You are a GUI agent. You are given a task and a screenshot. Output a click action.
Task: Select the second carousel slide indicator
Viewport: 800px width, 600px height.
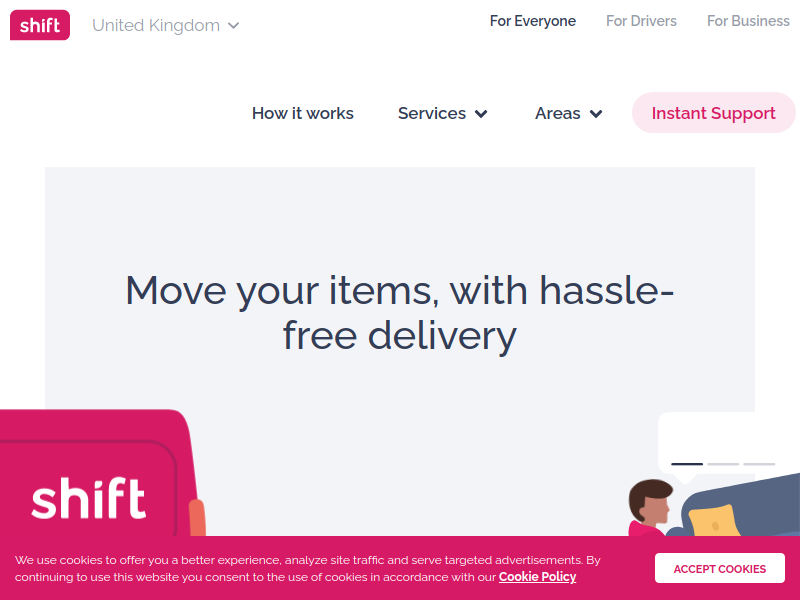(723, 464)
